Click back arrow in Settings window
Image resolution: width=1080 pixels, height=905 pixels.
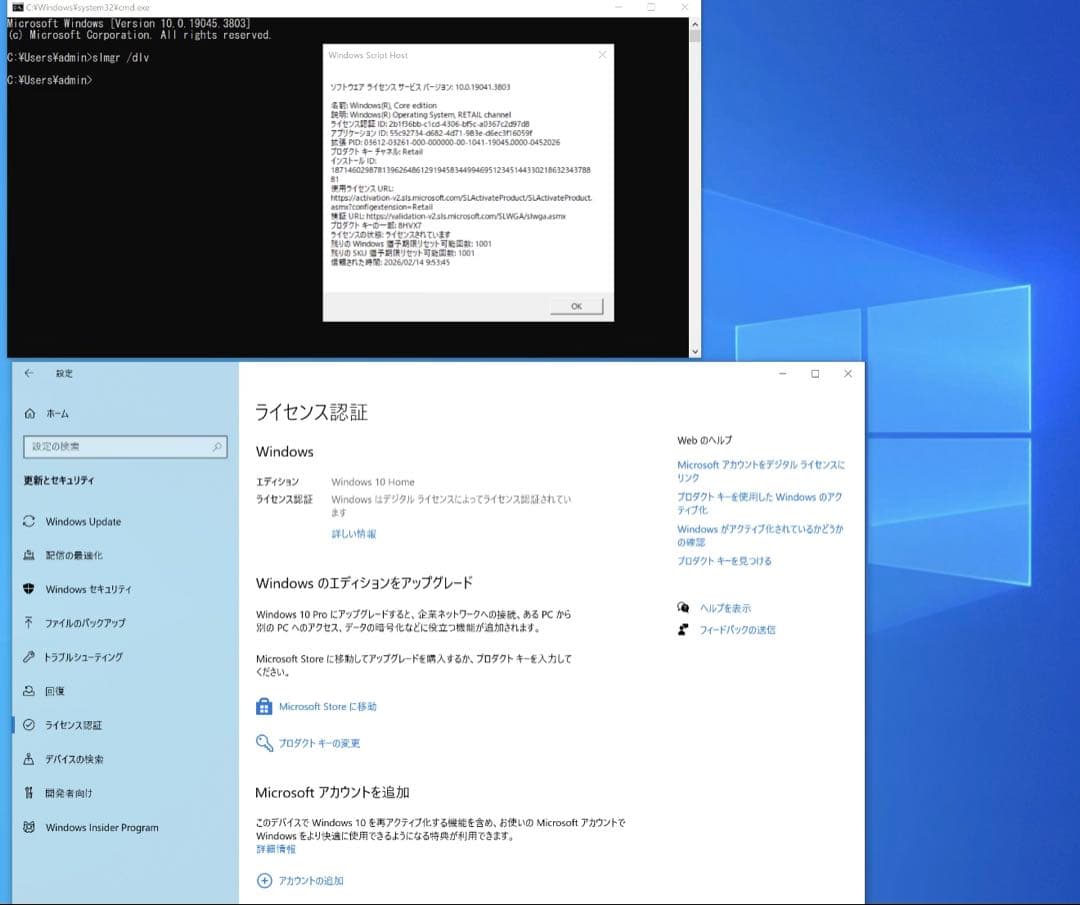[x=29, y=373]
